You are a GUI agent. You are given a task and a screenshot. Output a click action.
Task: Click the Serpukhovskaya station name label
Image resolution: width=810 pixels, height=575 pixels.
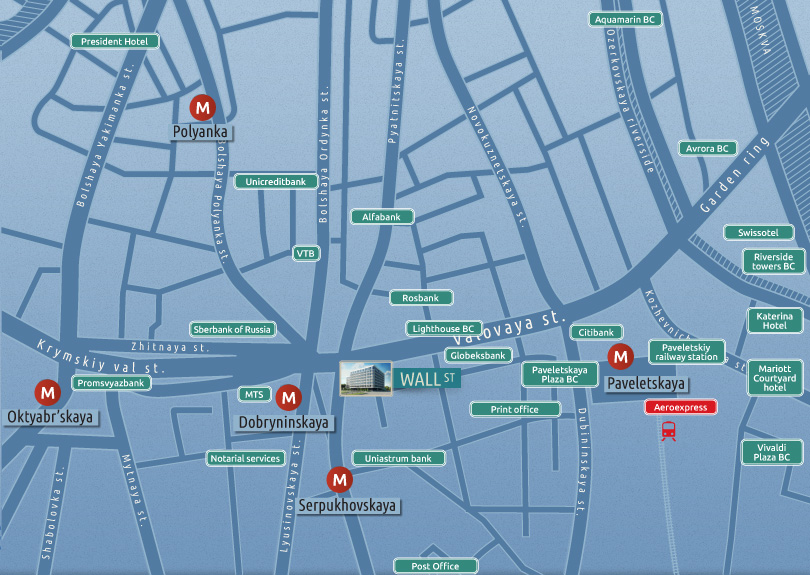coord(347,505)
